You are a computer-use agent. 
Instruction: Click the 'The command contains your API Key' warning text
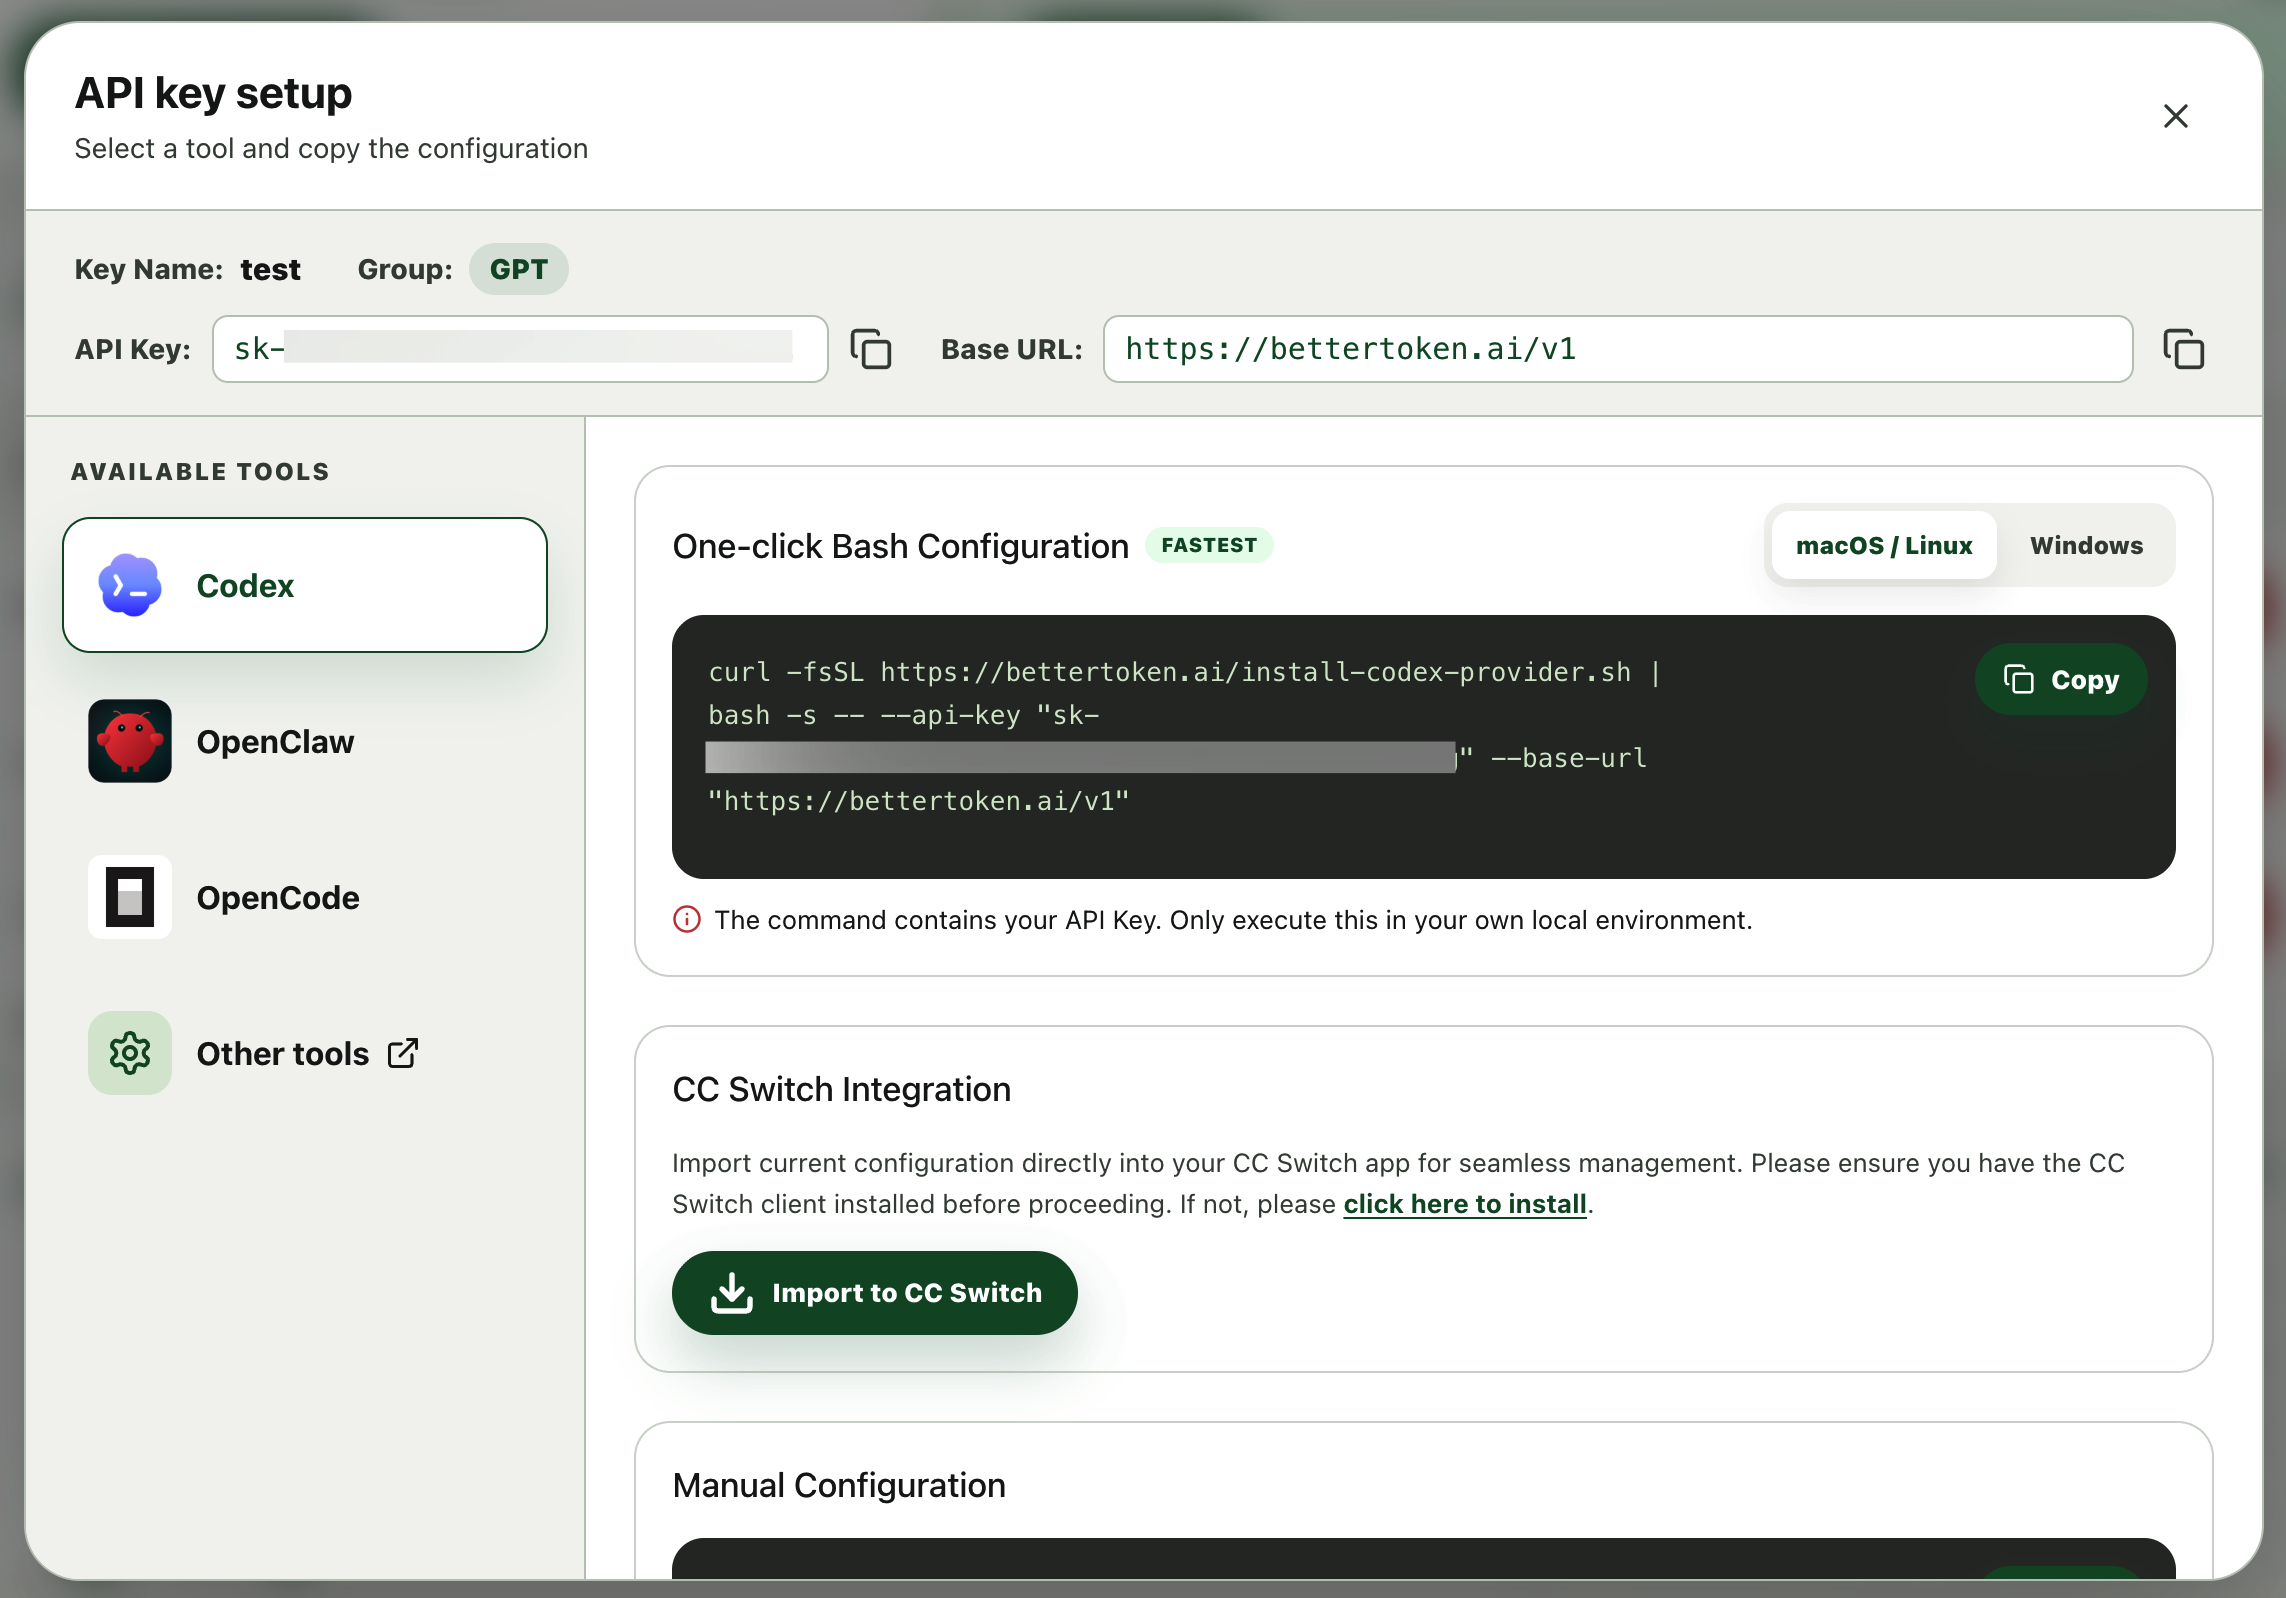(x=1233, y=920)
